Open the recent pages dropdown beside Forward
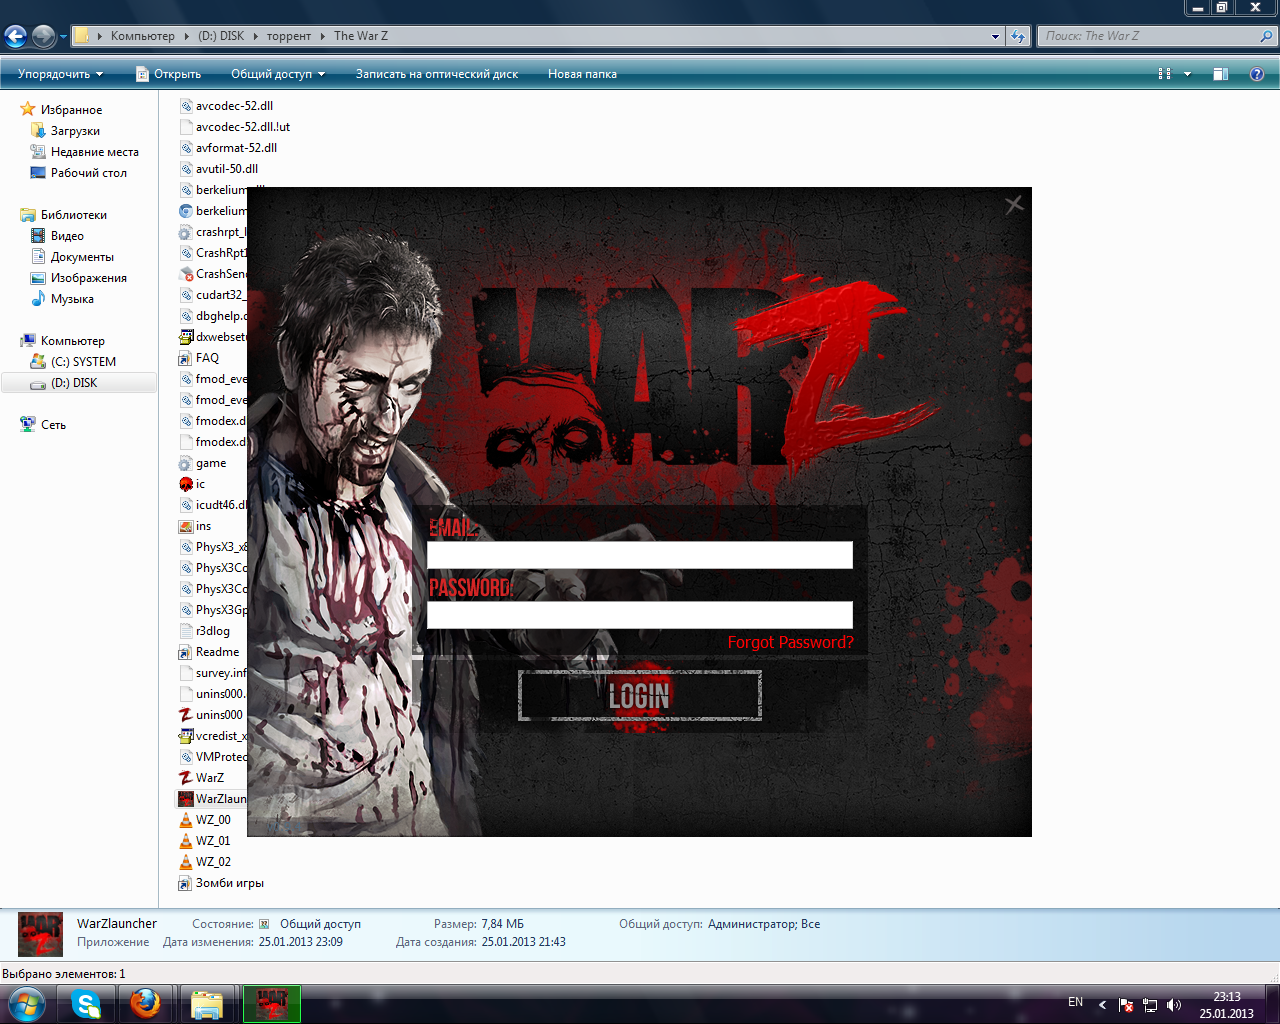 coord(63,37)
